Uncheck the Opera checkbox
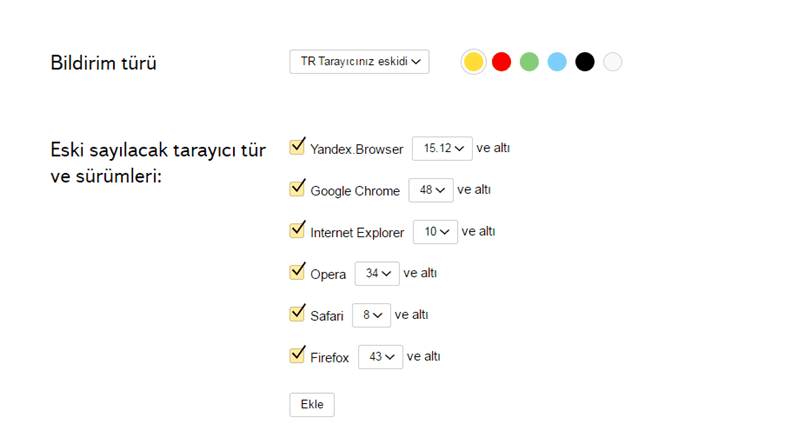This screenshot has width=790, height=430. [x=297, y=272]
